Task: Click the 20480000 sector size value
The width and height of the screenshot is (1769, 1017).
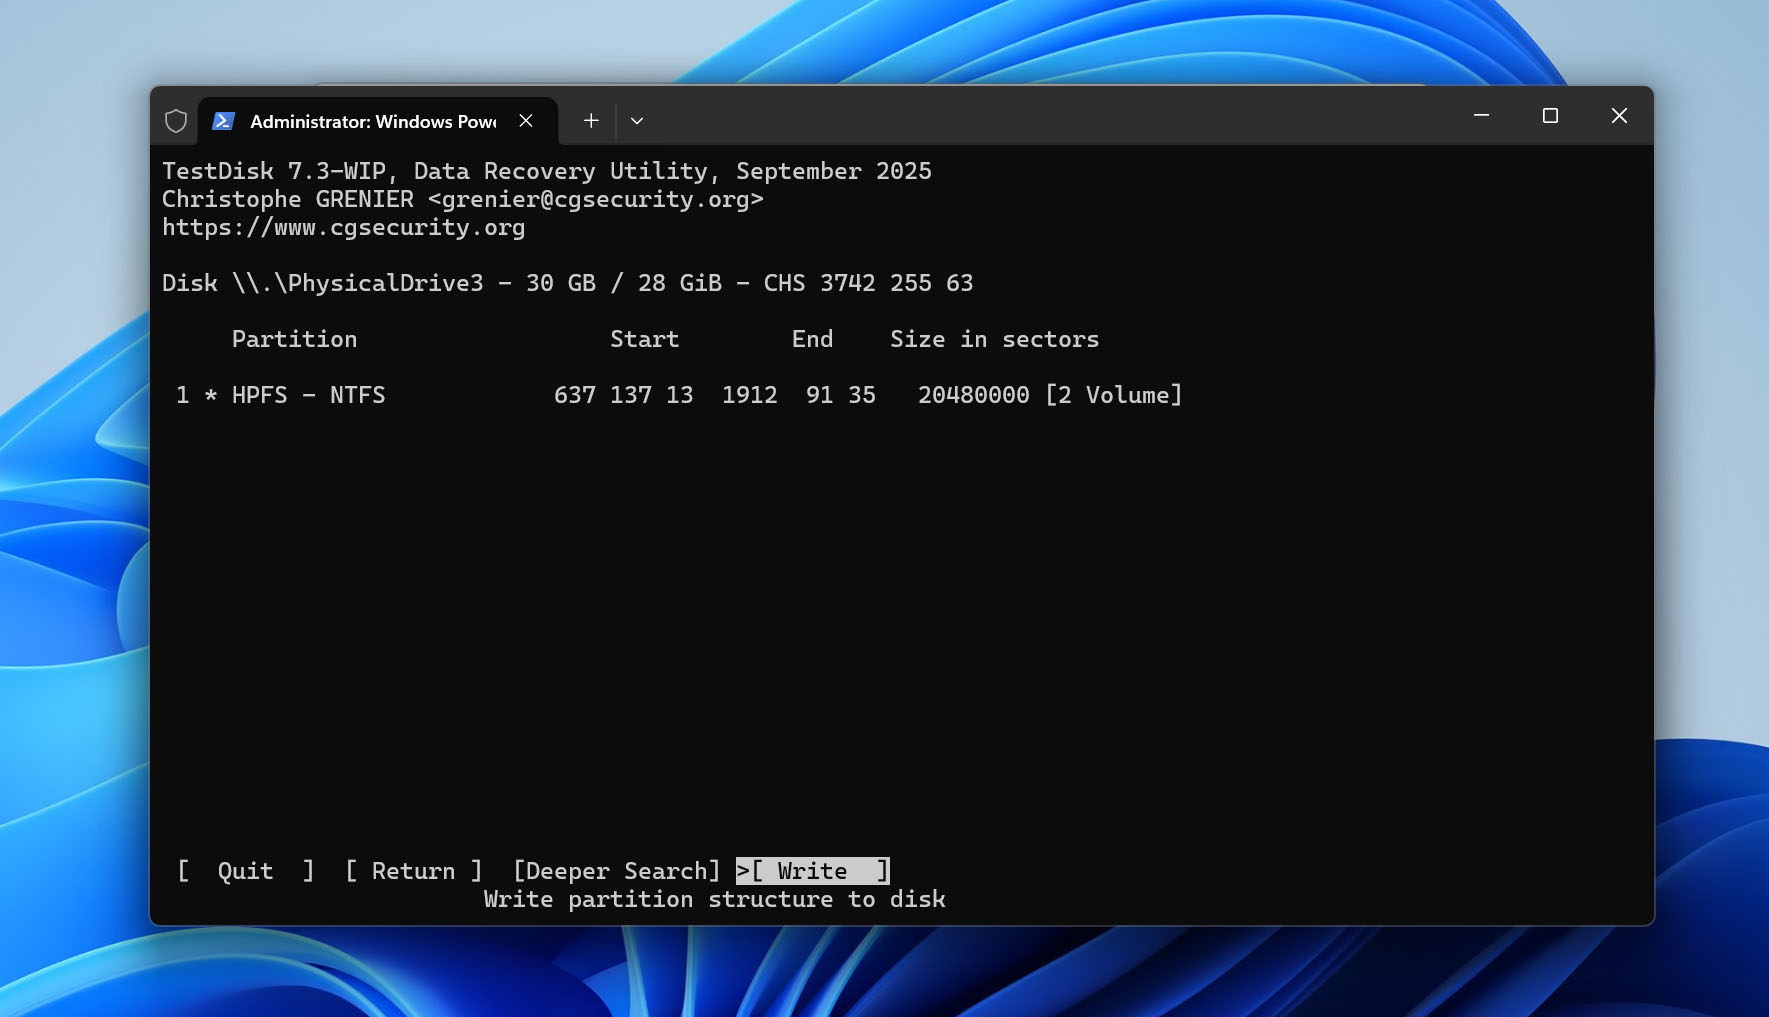Action: coord(974,395)
